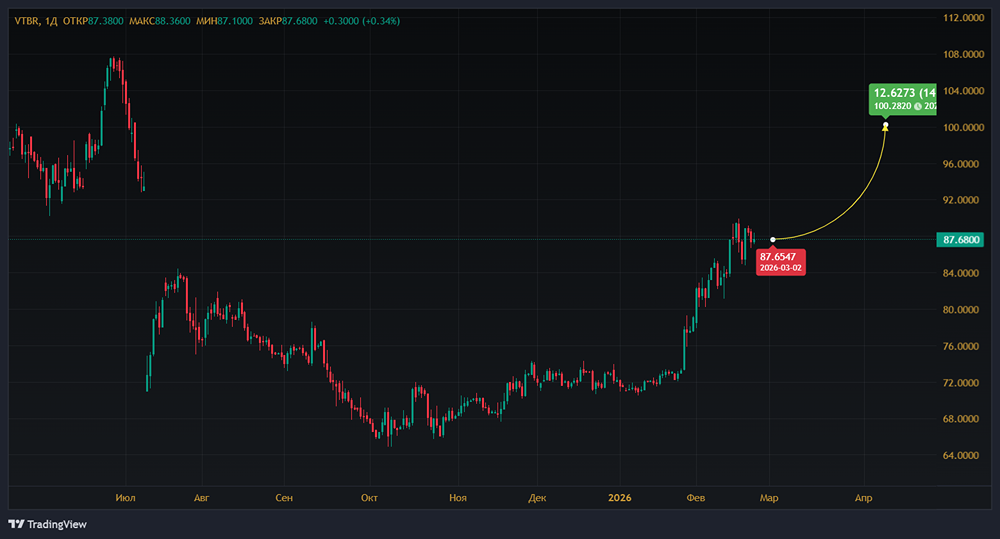Image resolution: width=1000 pixels, height=539 pixels.
Task: Click the high price value 88.3600
Action: pyautogui.click(x=173, y=21)
